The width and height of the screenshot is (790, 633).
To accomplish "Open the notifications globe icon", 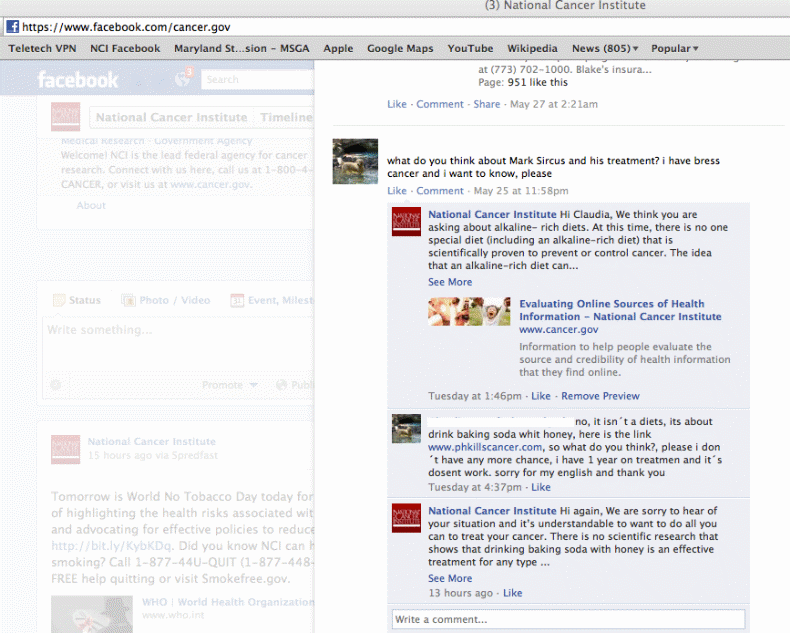I will [181, 79].
